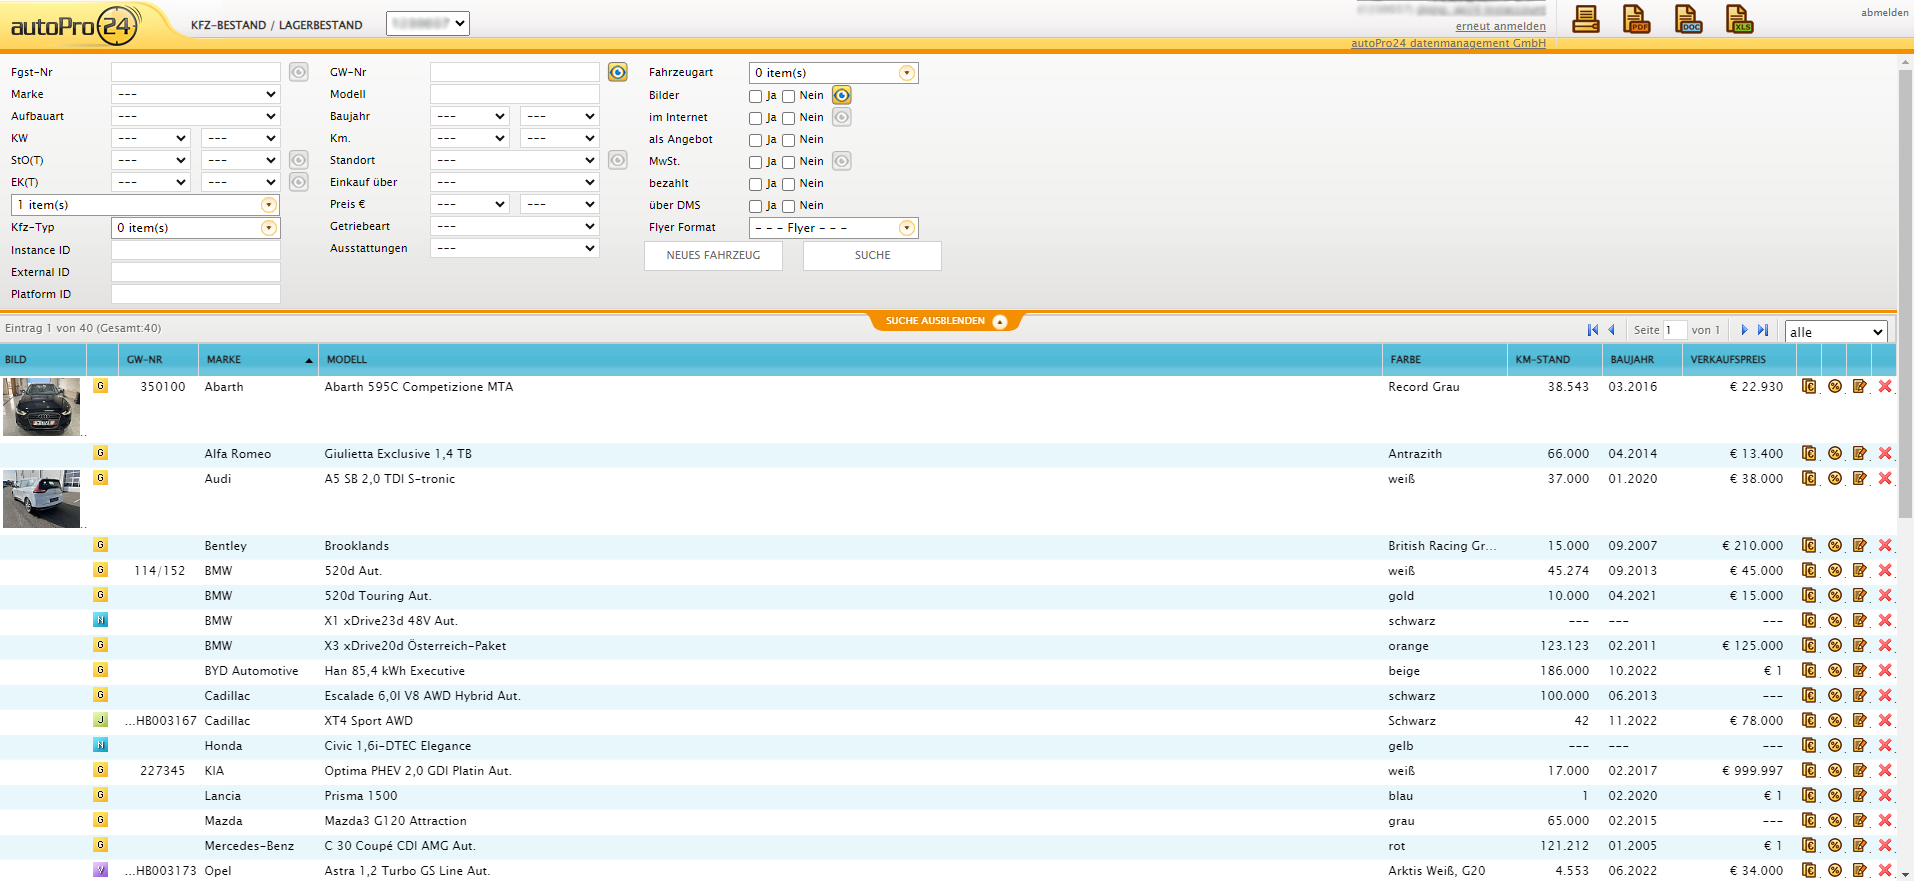Image resolution: width=1914 pixels, height=881 pixels.
Task: Click percent icon for Bentley Brooklands row
Action: [x=1835, y=545]
